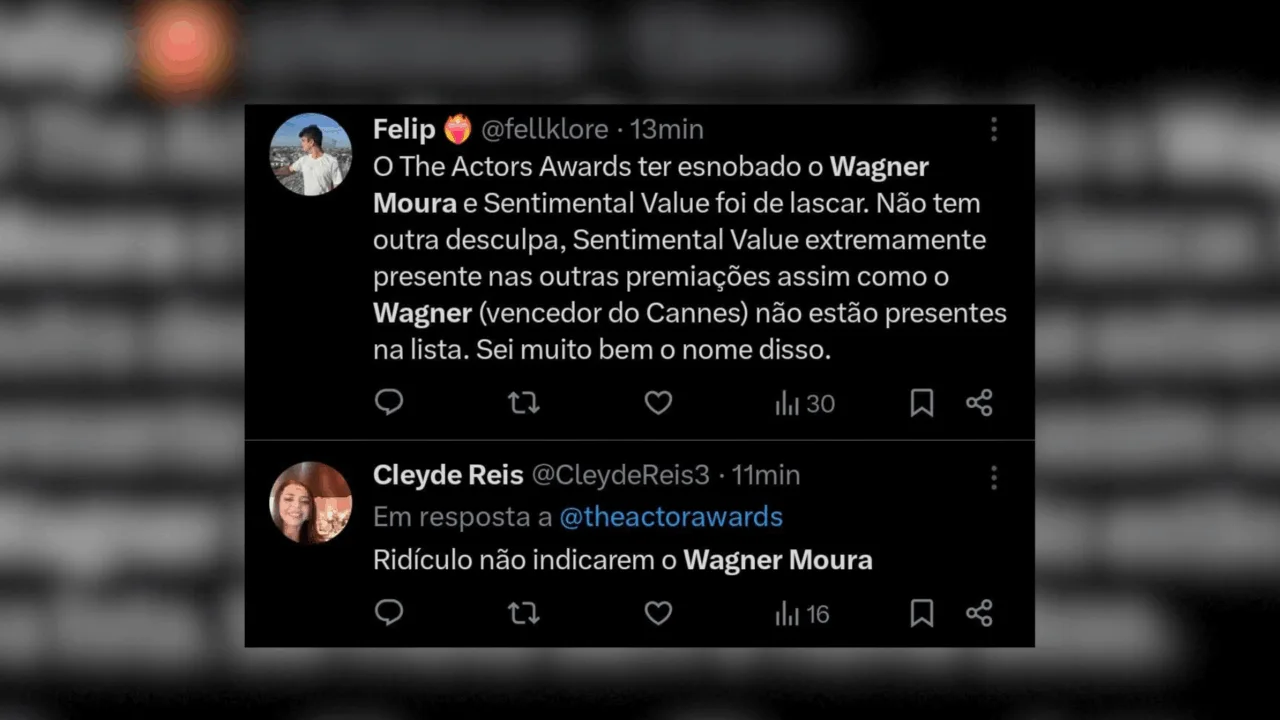The width and height of the screenshot is (1280, 720).
Task: Open more options menu on Felip's tweet
Action: [x=993, y=129]
